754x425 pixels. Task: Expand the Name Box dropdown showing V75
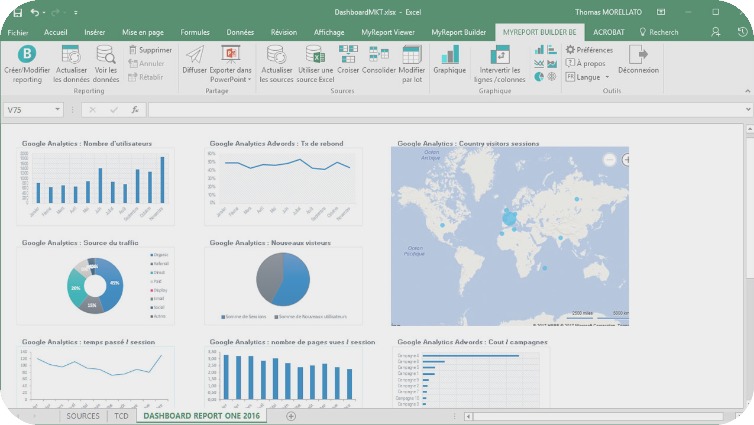pyautogui.click(x=57, y=110)
